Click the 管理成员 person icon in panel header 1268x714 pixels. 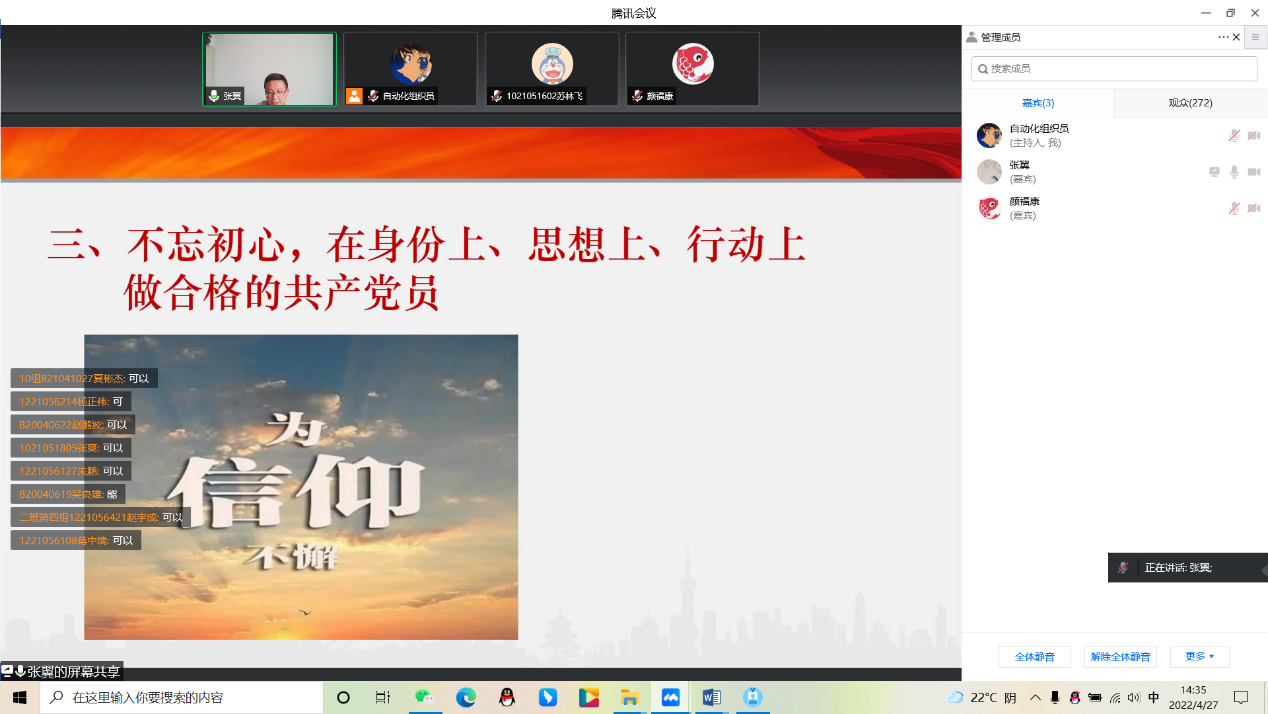pos(971,37)
